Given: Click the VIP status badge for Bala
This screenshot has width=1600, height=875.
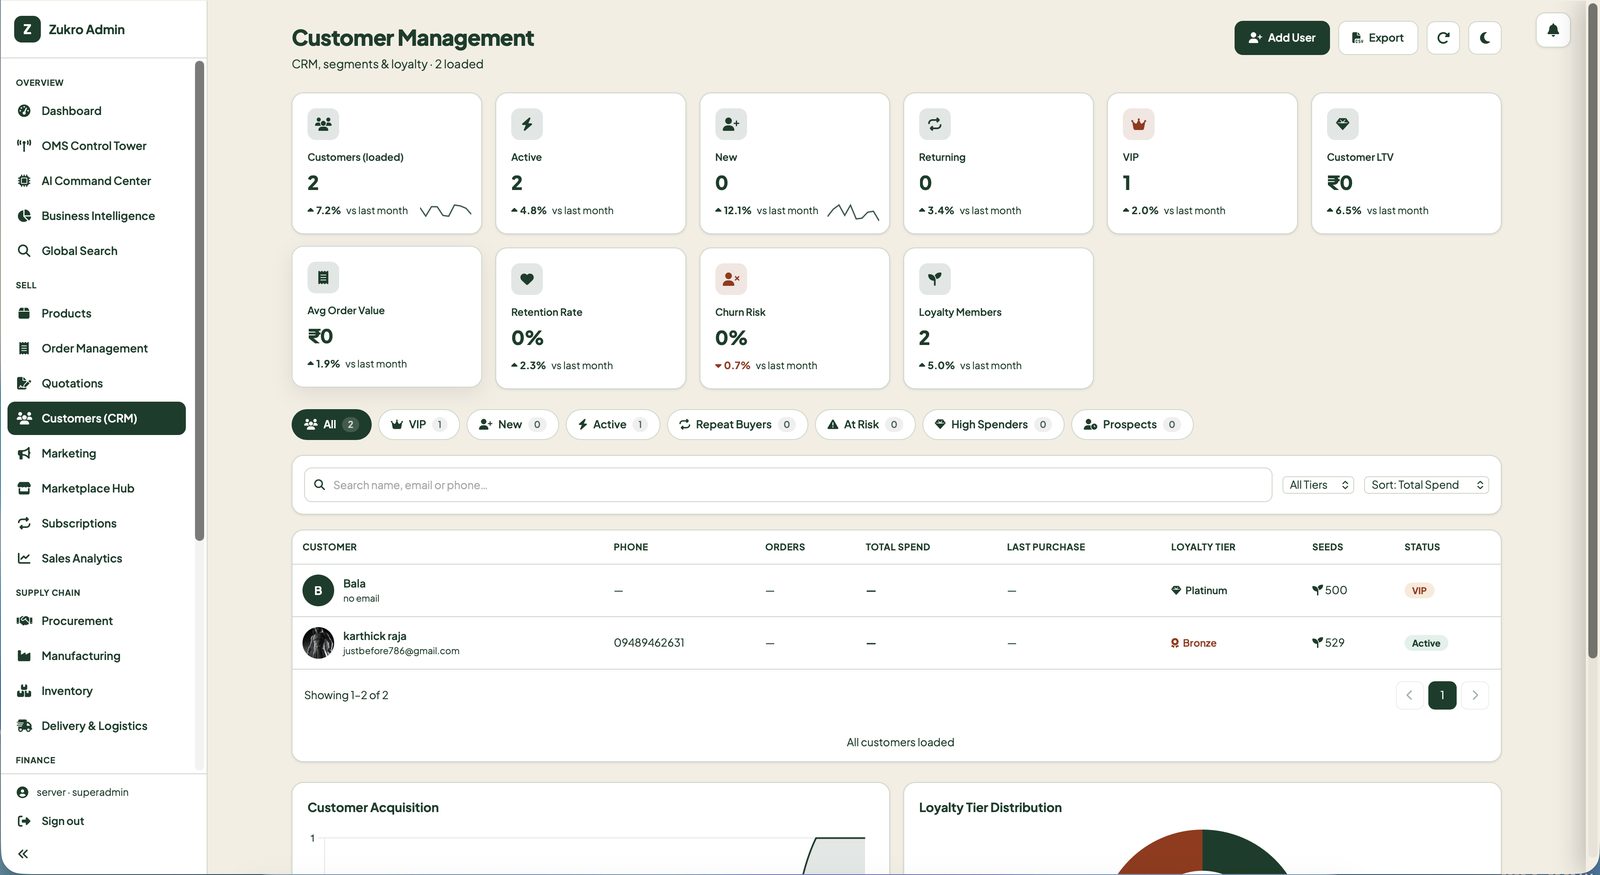Looking at the screenshot, I should (1419, 591).
